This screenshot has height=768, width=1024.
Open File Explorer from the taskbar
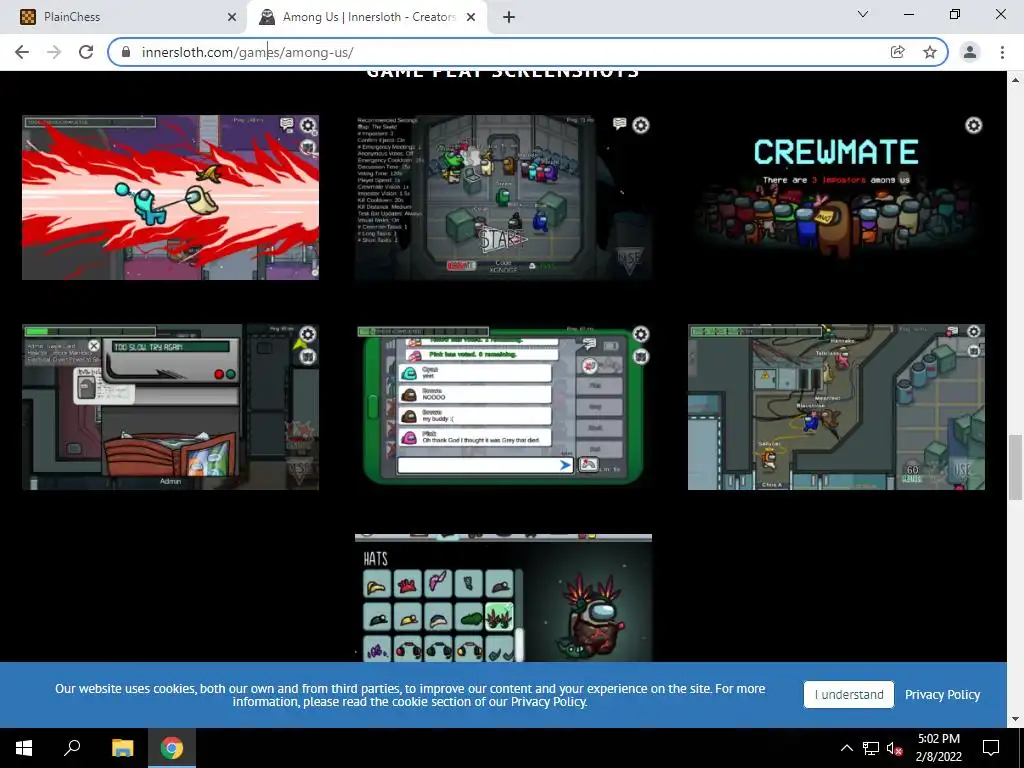point(122,748)
